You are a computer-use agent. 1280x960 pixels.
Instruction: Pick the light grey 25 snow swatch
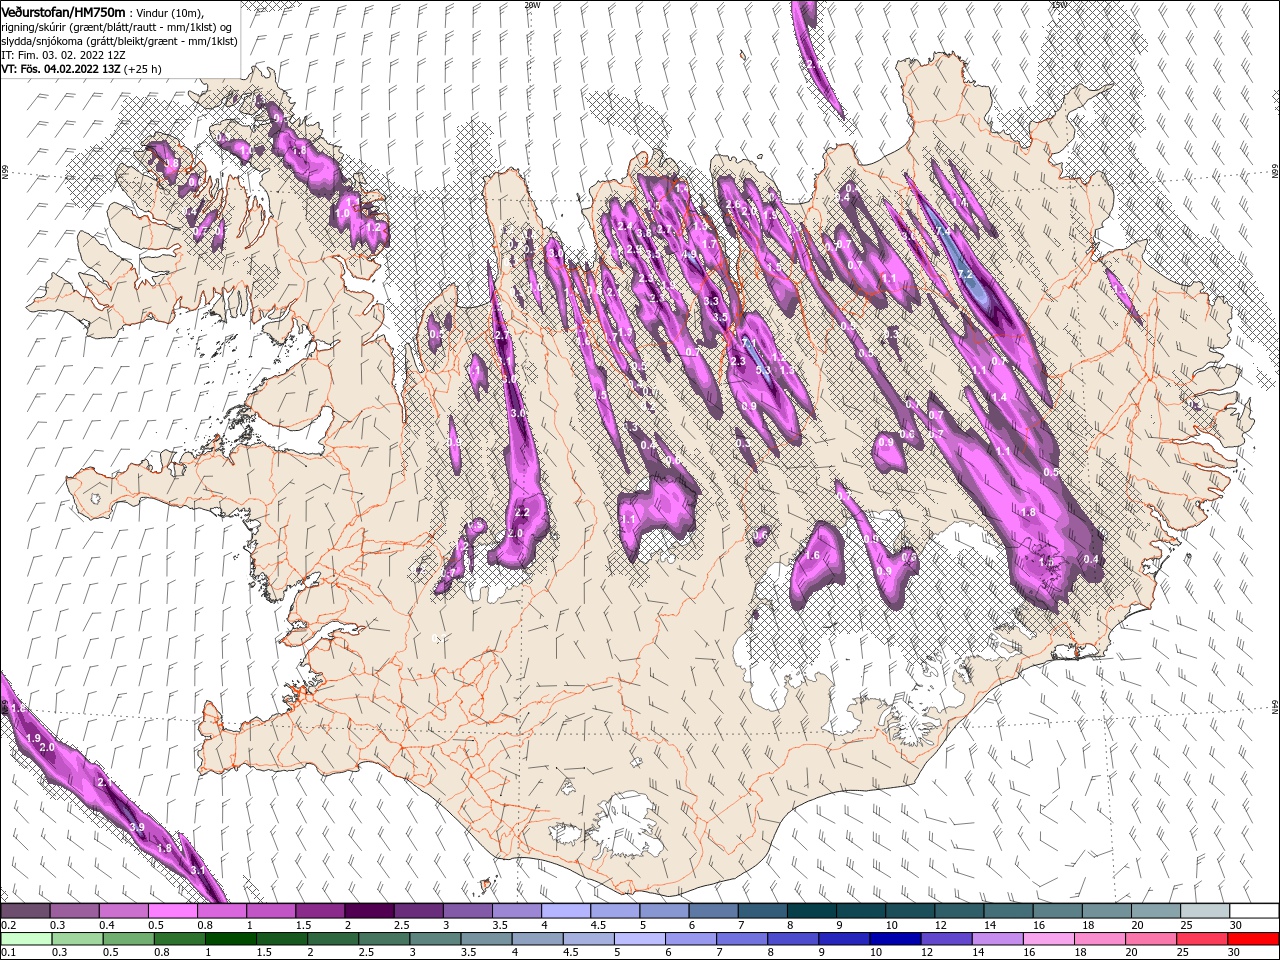click(x=1205, y=911)
